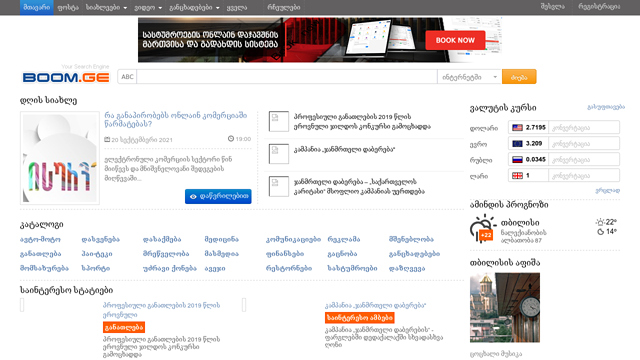Image resolution: width=640 pixels, height=360 pixels.
Task: Open the ფოსტა menu item
Action: [68, 7]
